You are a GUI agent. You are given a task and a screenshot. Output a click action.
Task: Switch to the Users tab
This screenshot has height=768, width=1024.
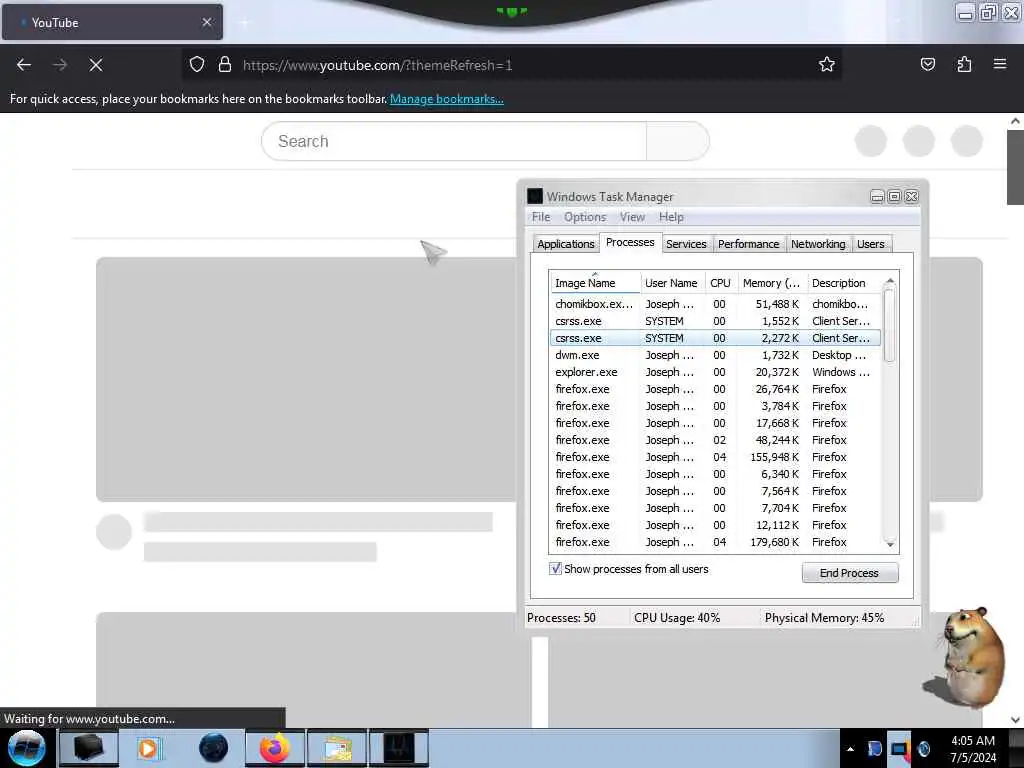pyautogui.click(x=871, y=244)
